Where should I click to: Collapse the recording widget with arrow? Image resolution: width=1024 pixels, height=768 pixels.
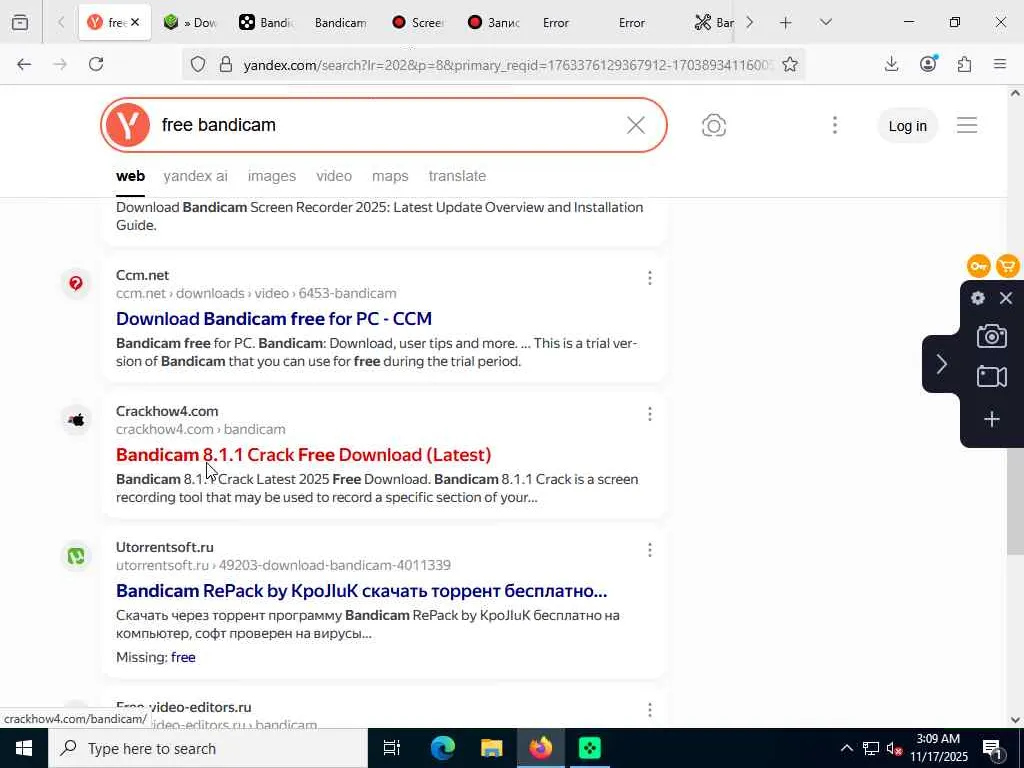pos(941,364)
